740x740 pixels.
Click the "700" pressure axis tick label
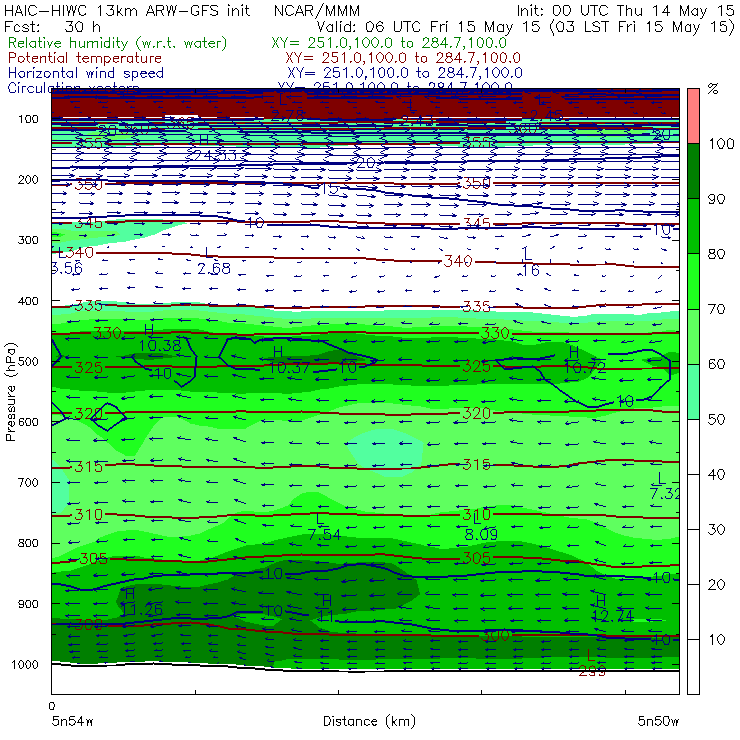point(28,482)
